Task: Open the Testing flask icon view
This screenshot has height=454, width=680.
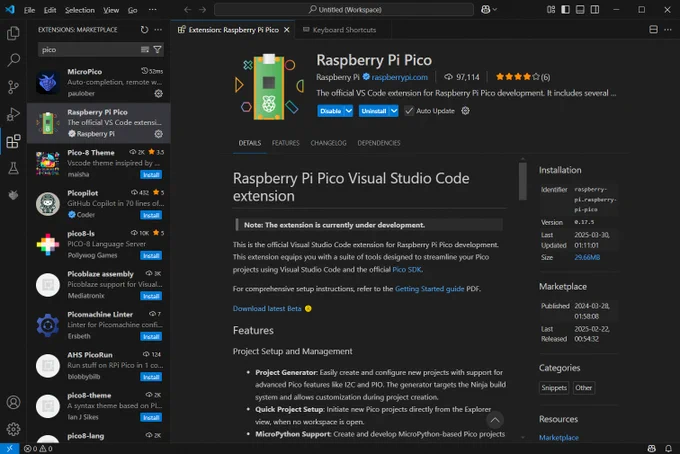Action: point(13,168)
